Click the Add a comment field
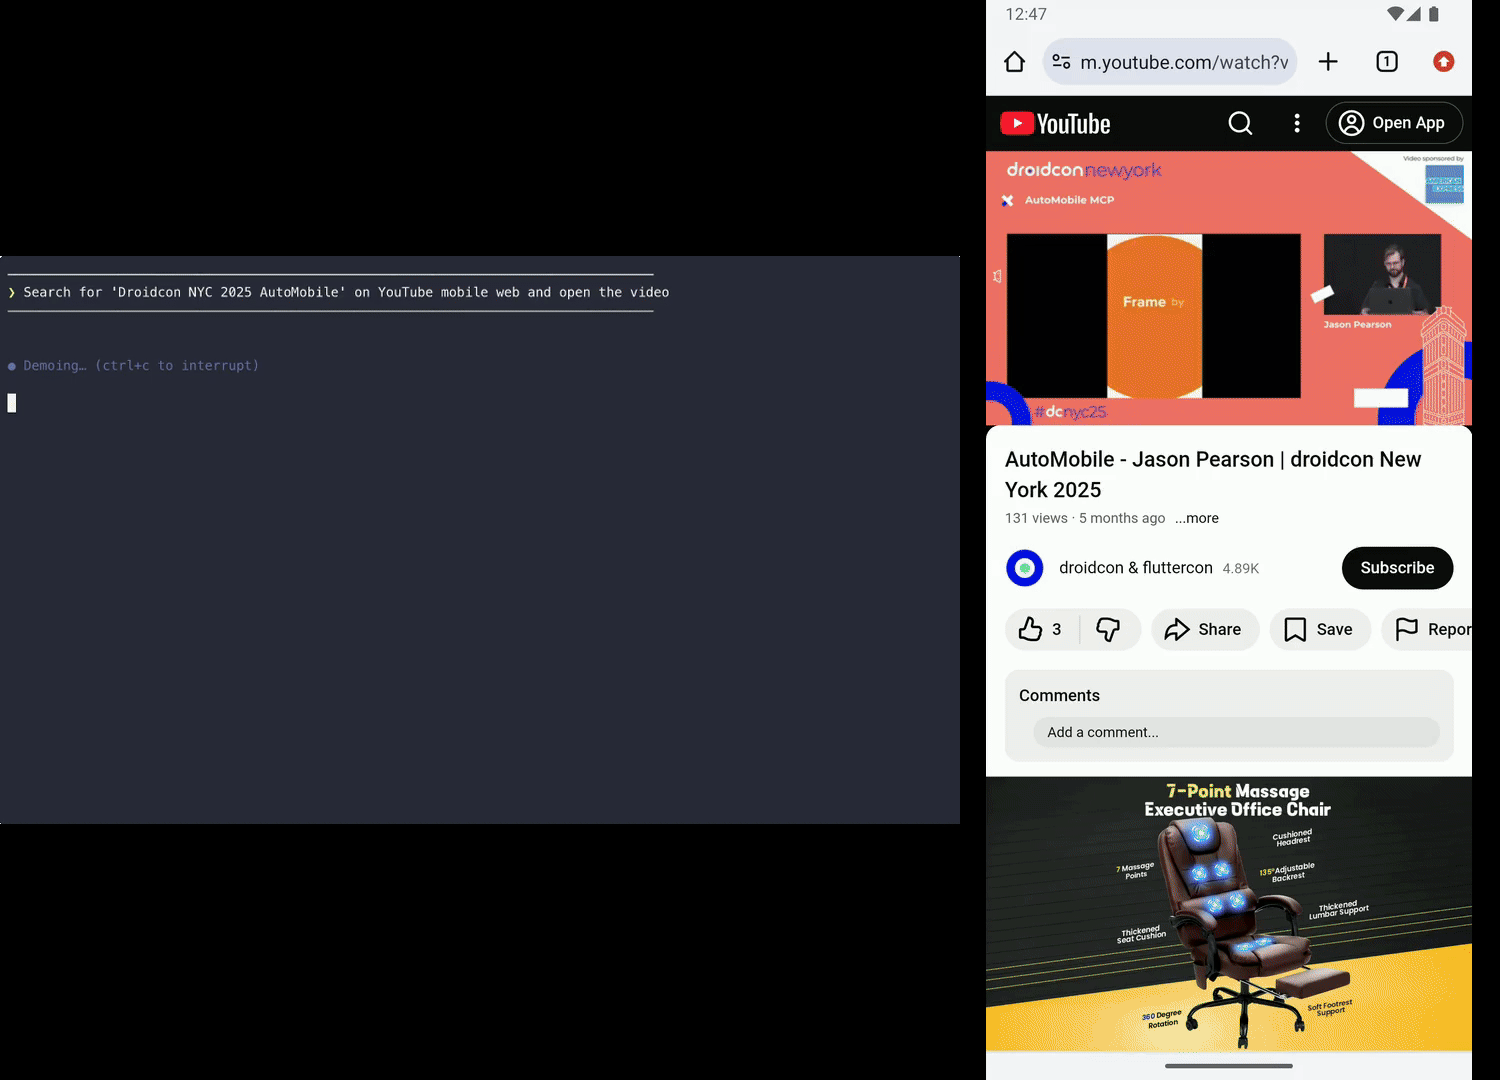Viewport: 1500px width, 1080px height. click(1235, 732)
